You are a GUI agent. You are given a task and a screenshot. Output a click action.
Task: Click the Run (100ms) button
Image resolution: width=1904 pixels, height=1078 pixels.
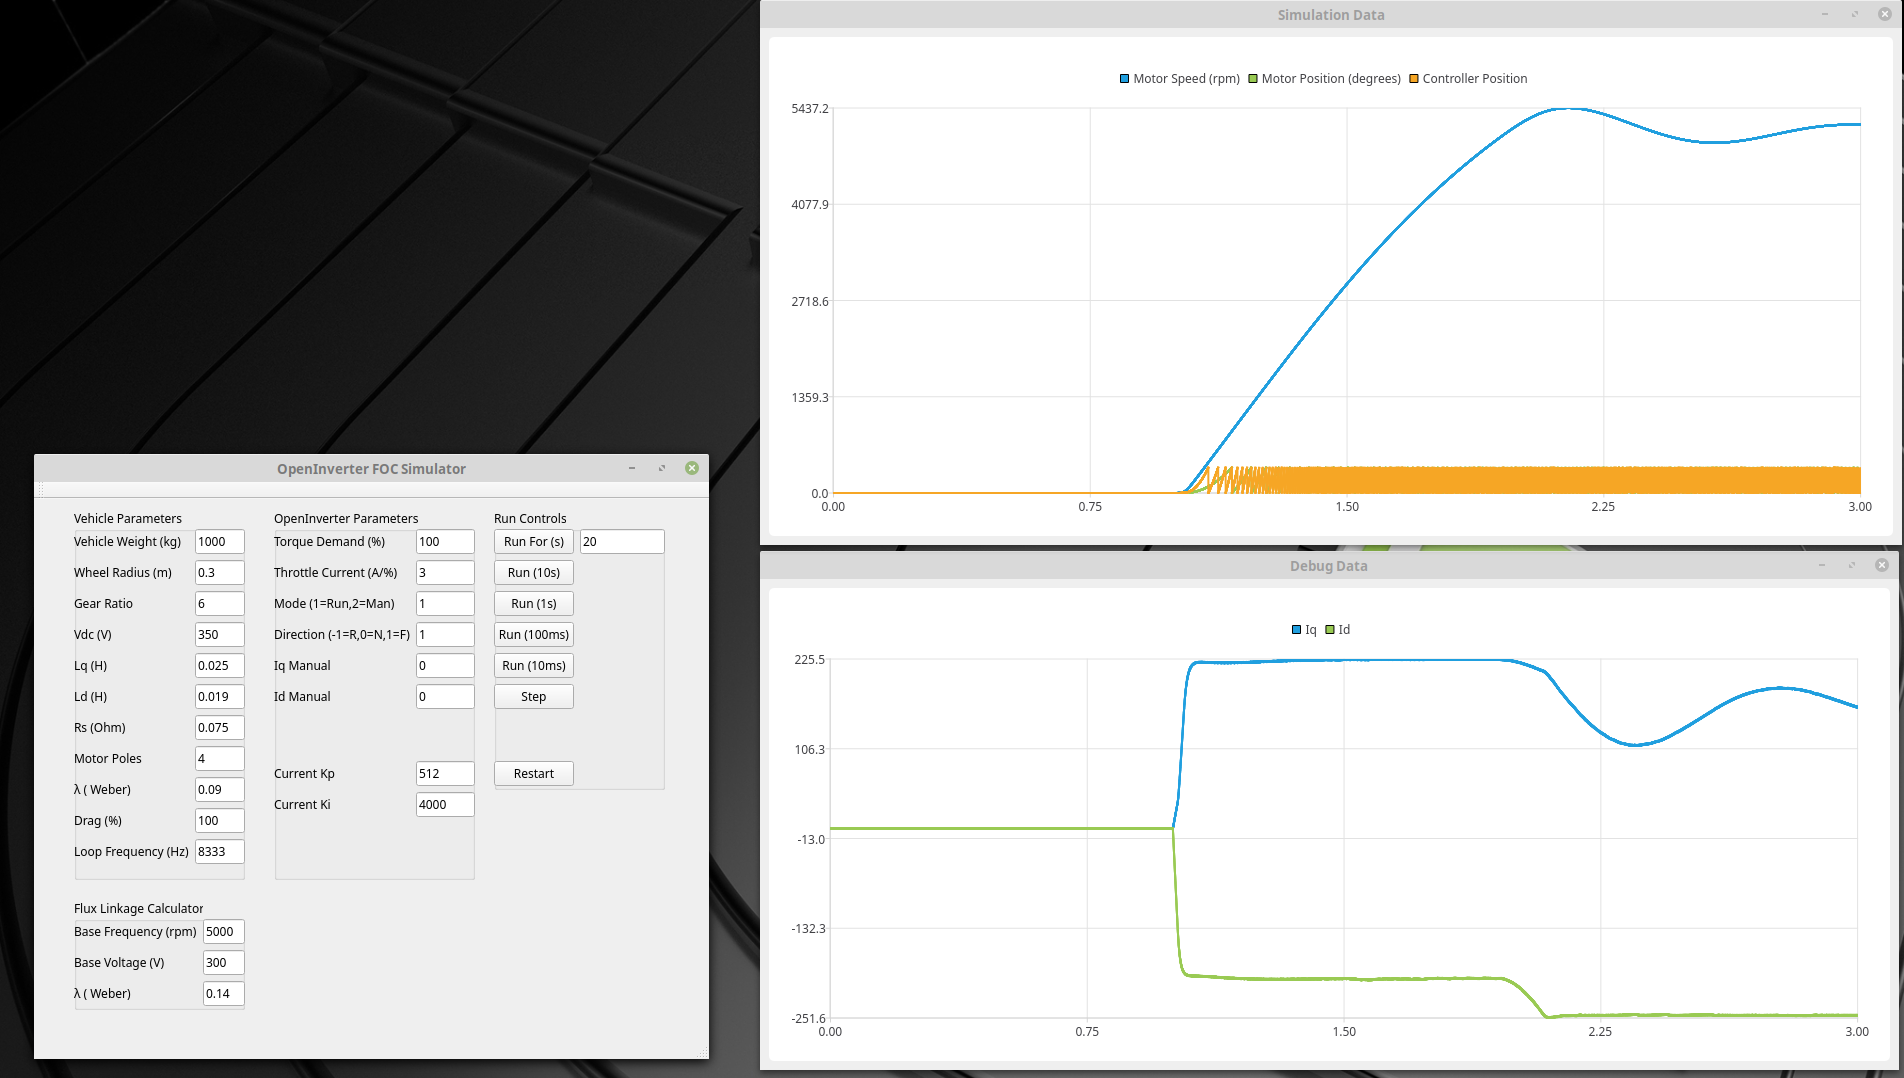point(533,635)
